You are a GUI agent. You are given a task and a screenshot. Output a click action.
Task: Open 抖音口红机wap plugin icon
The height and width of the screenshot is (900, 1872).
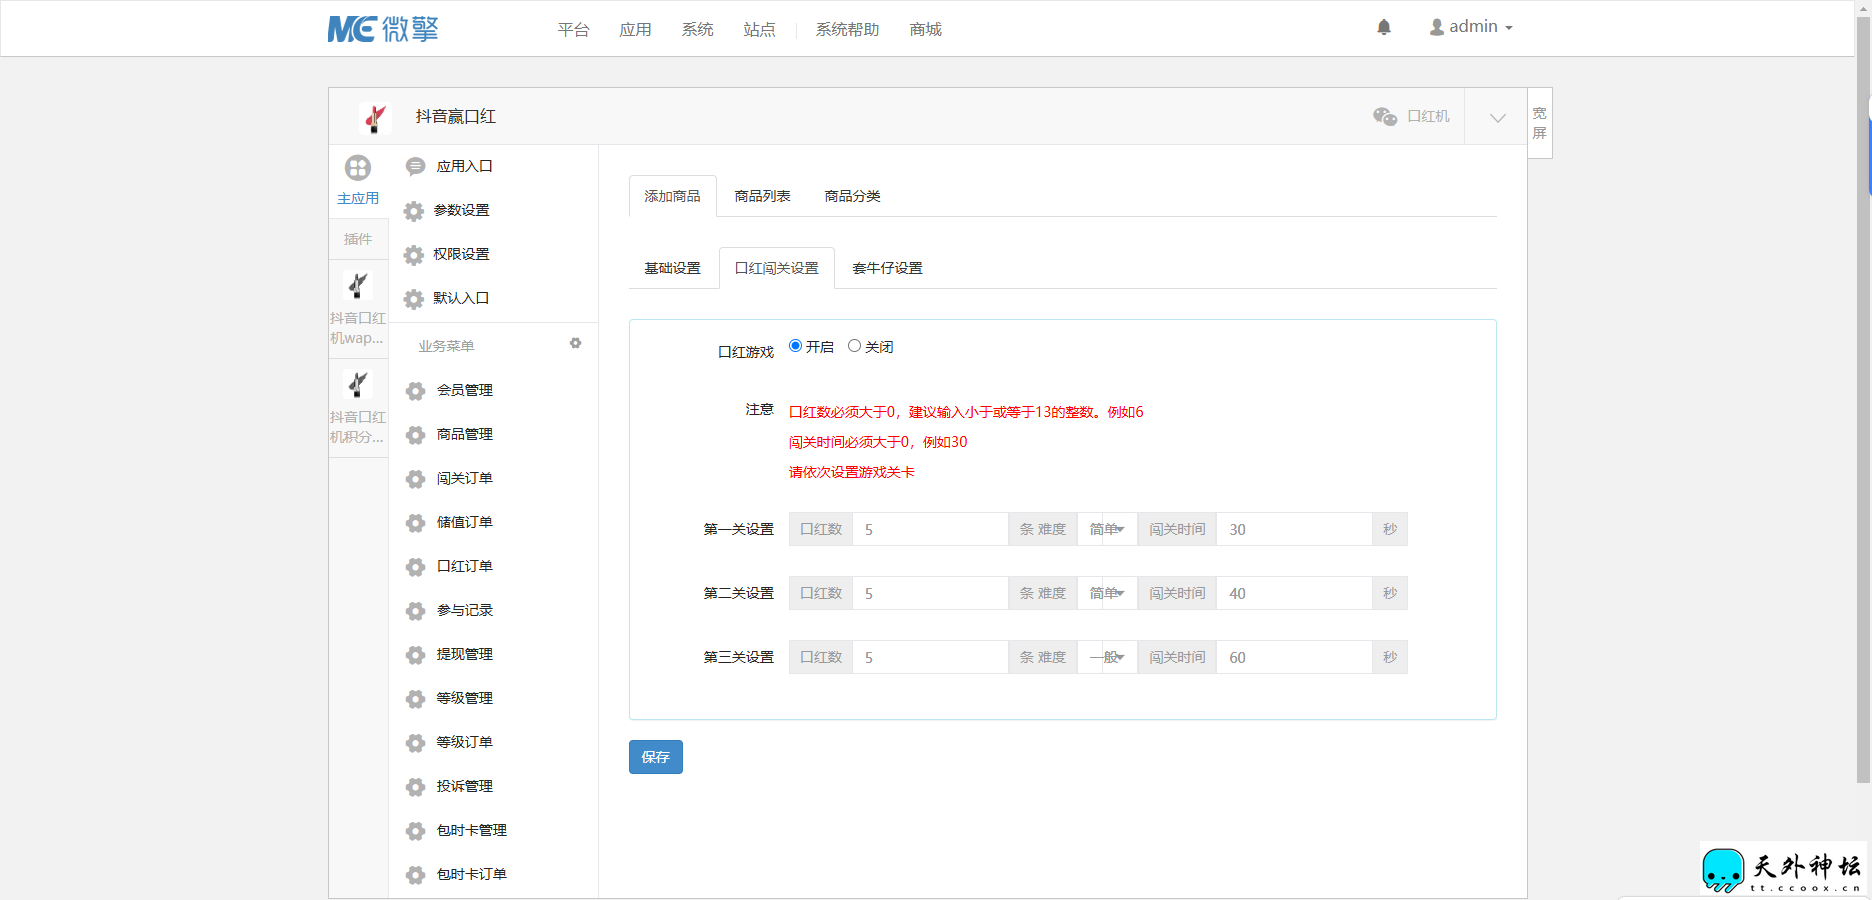[x=358, y=286]
